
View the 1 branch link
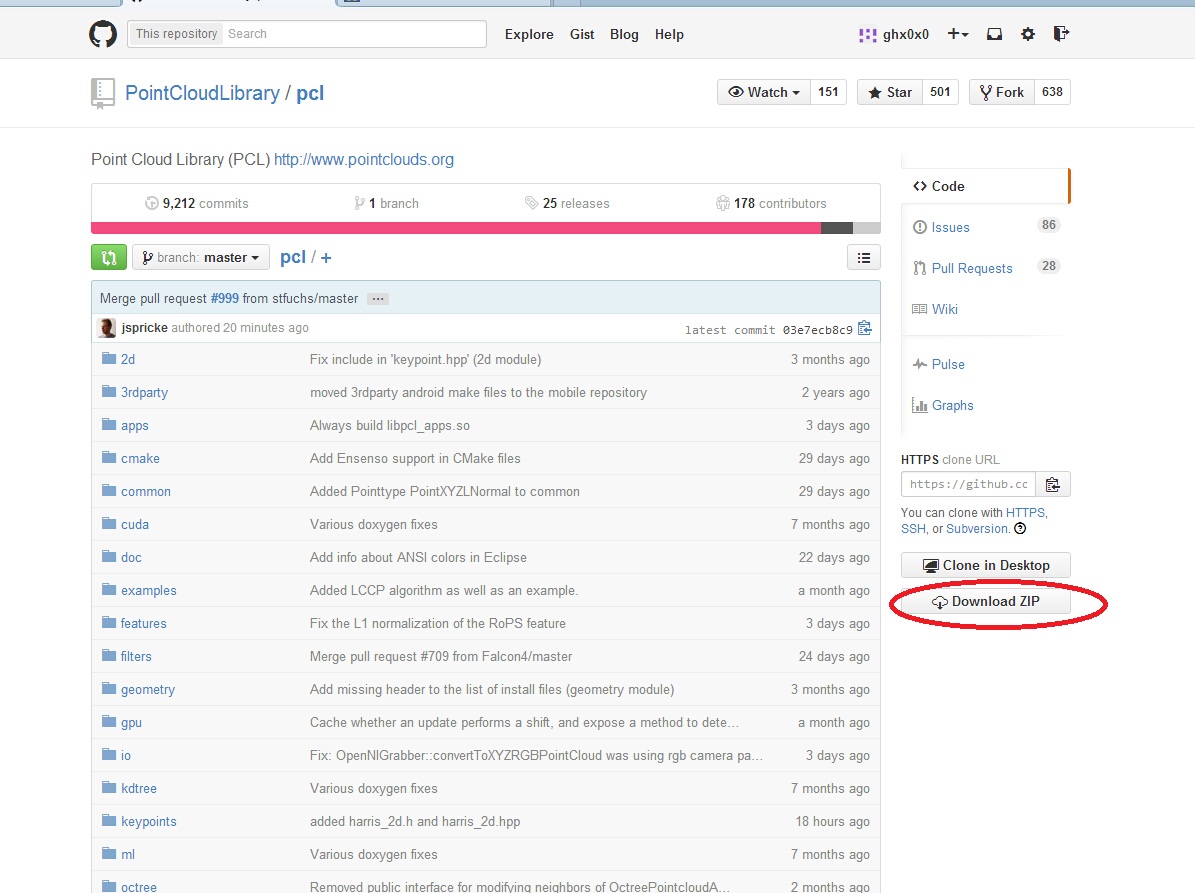click(x=386, y=203)
